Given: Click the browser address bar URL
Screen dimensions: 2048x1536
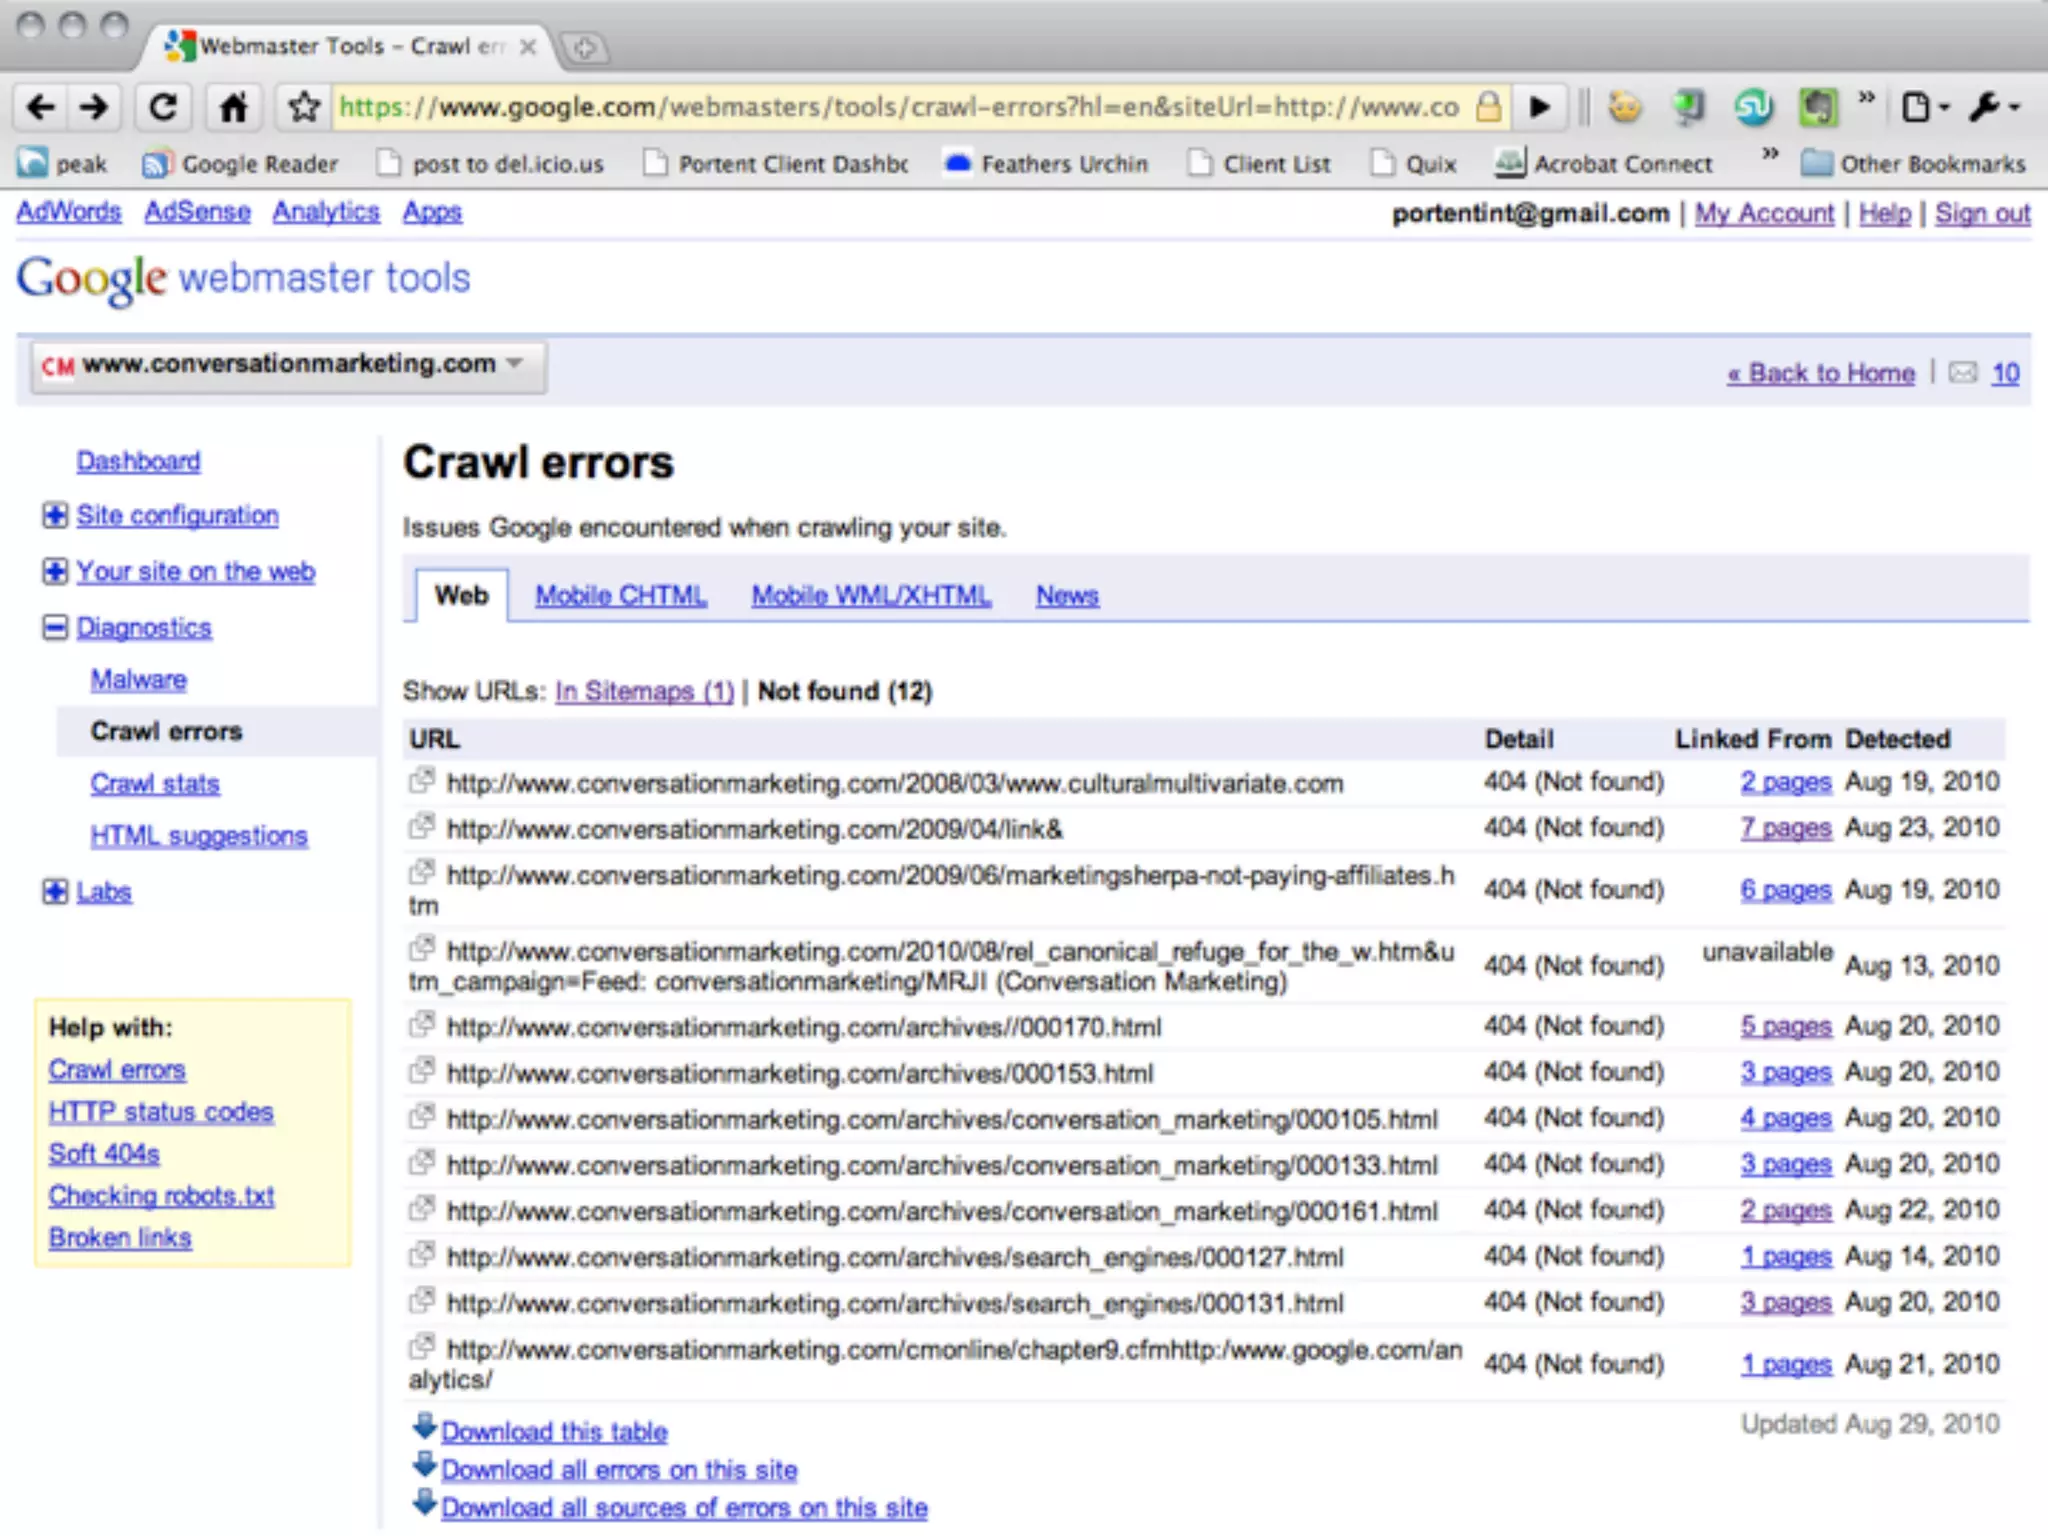Looking at the screenshot, I should point(898,106).
